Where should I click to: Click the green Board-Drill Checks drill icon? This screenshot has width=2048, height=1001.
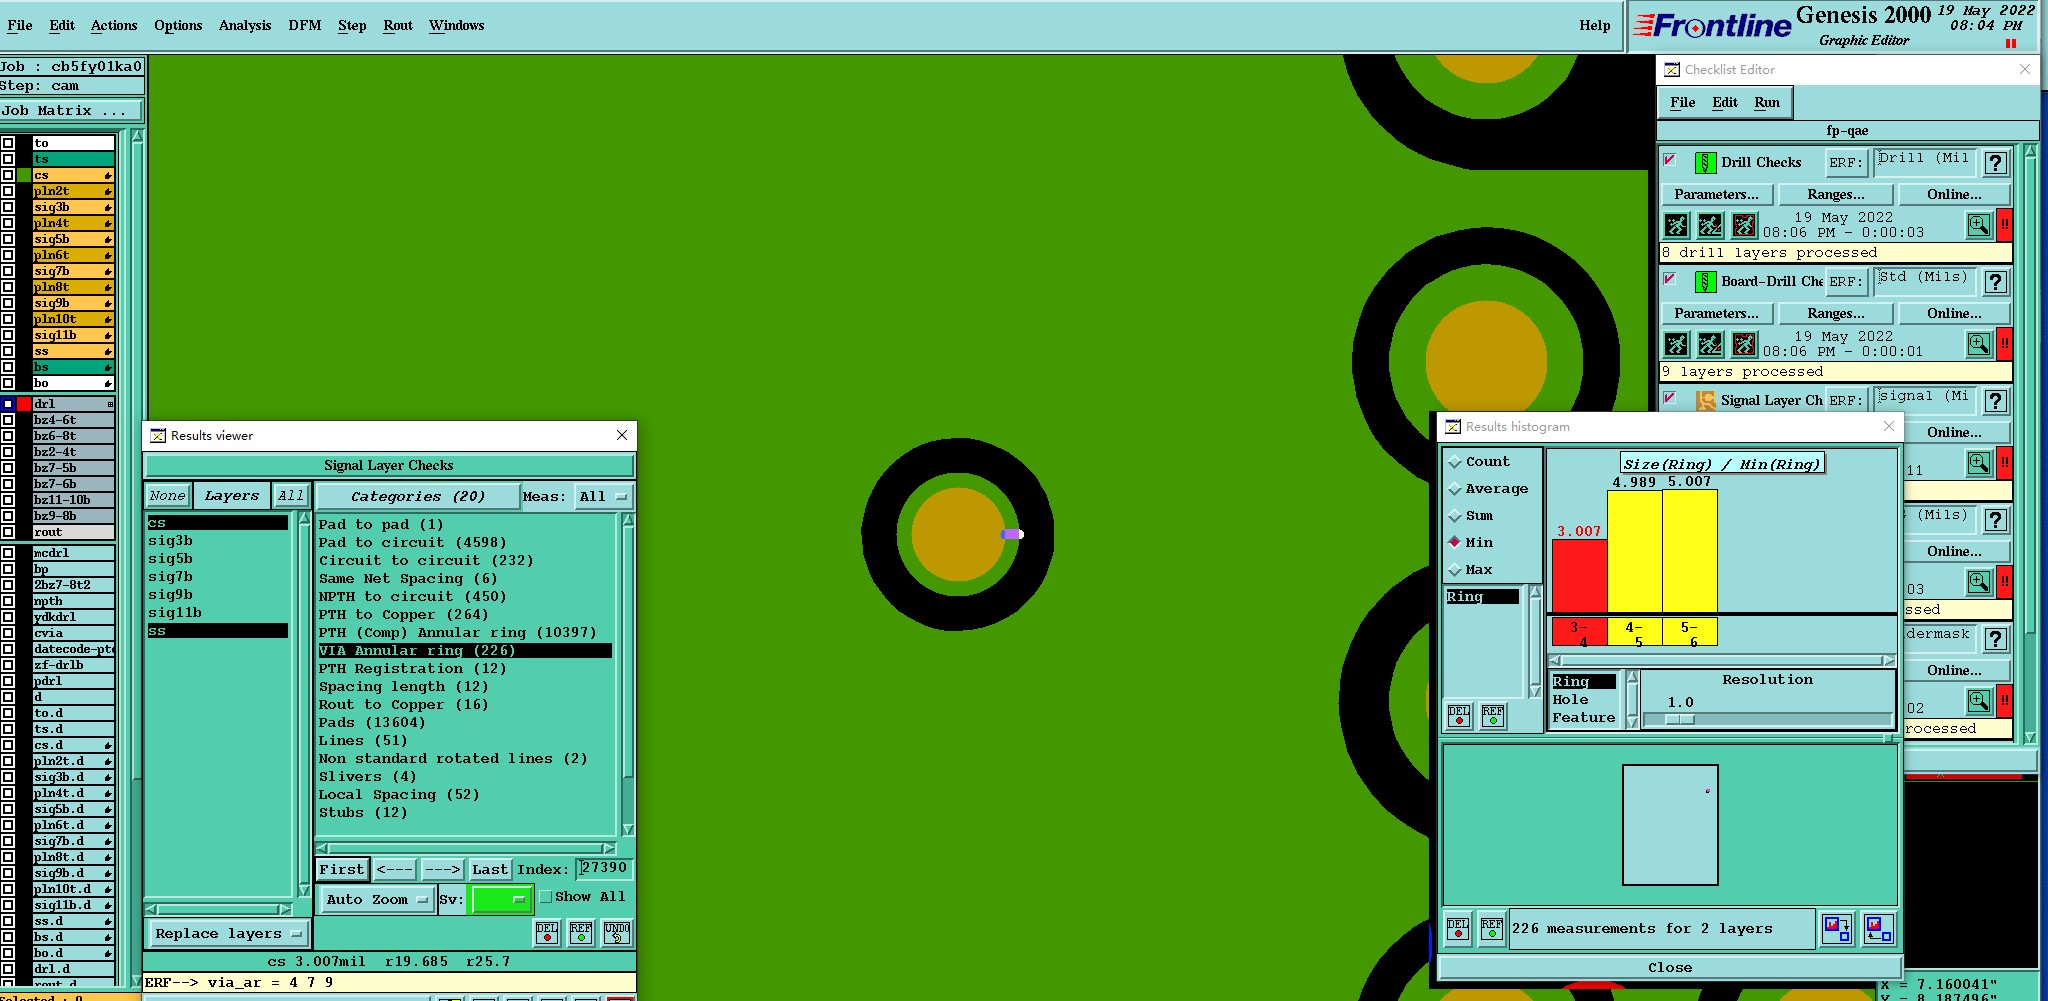[x=1706, y=281]
